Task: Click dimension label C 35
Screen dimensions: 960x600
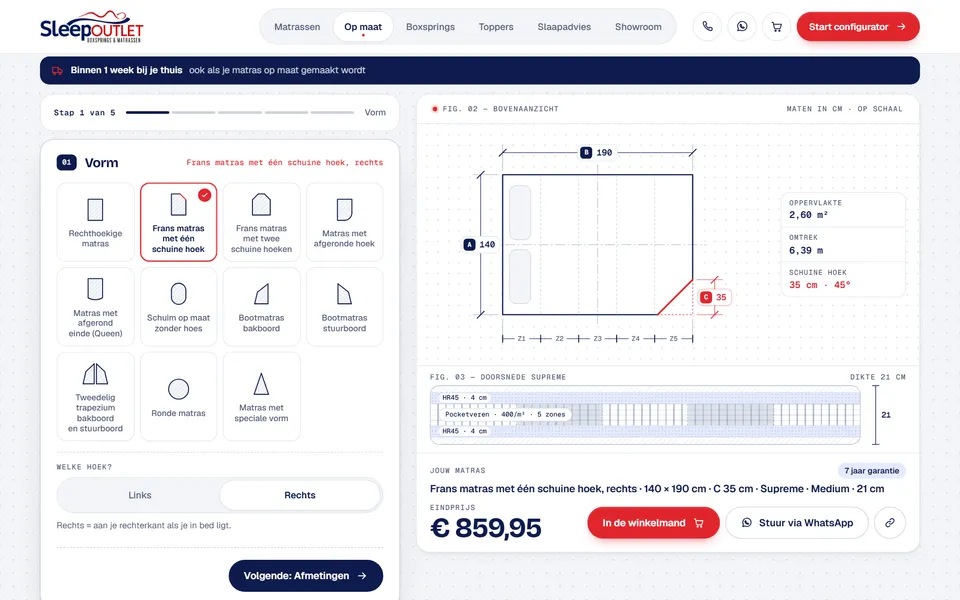Action: point(714,298)
